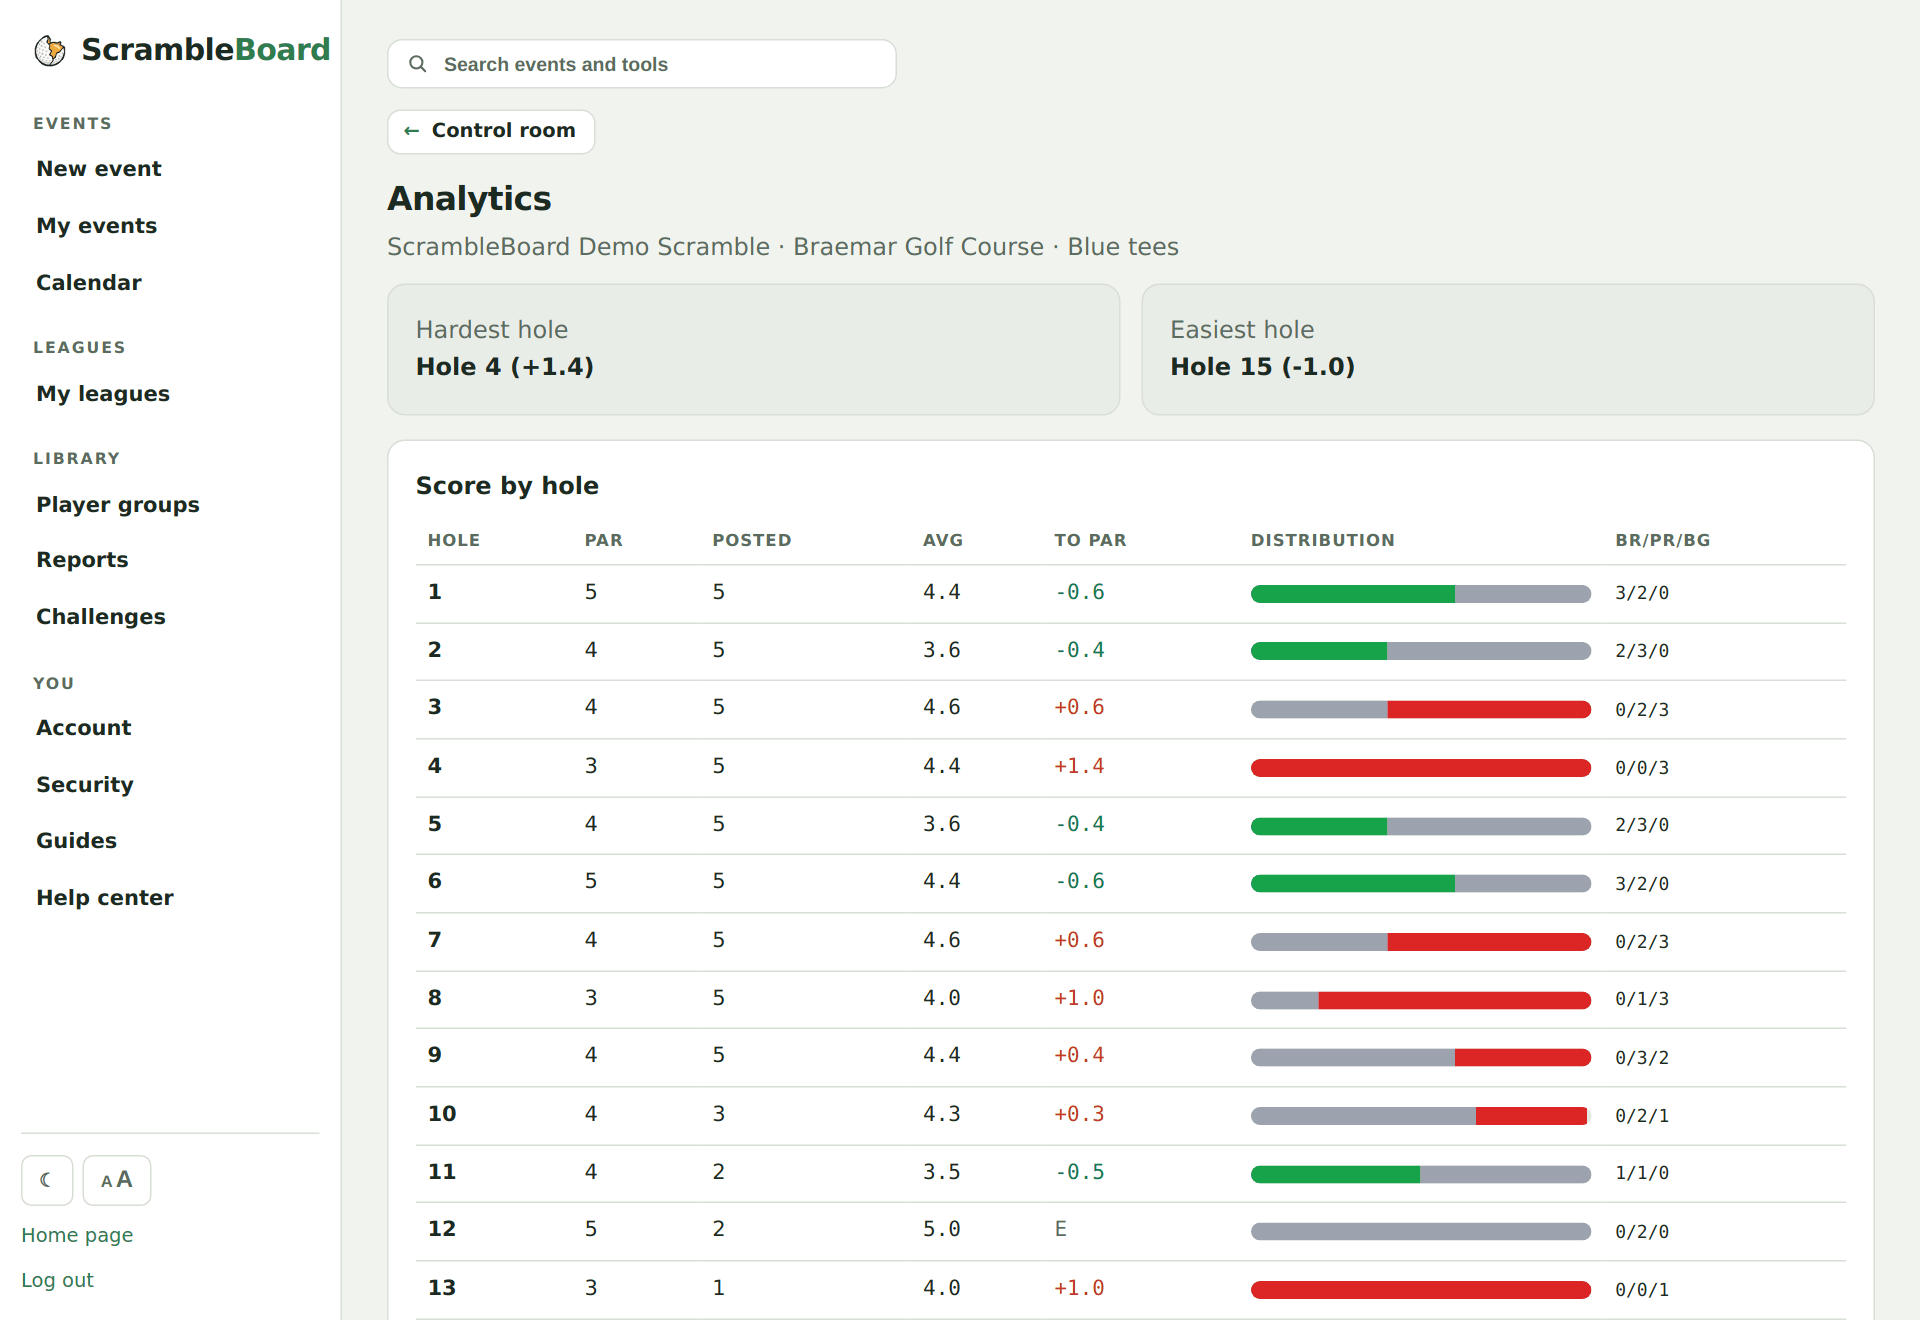This screenshot has width=1920, height=1320.
Task: Open My leagues in the sidebar
Action: (103, 394)
